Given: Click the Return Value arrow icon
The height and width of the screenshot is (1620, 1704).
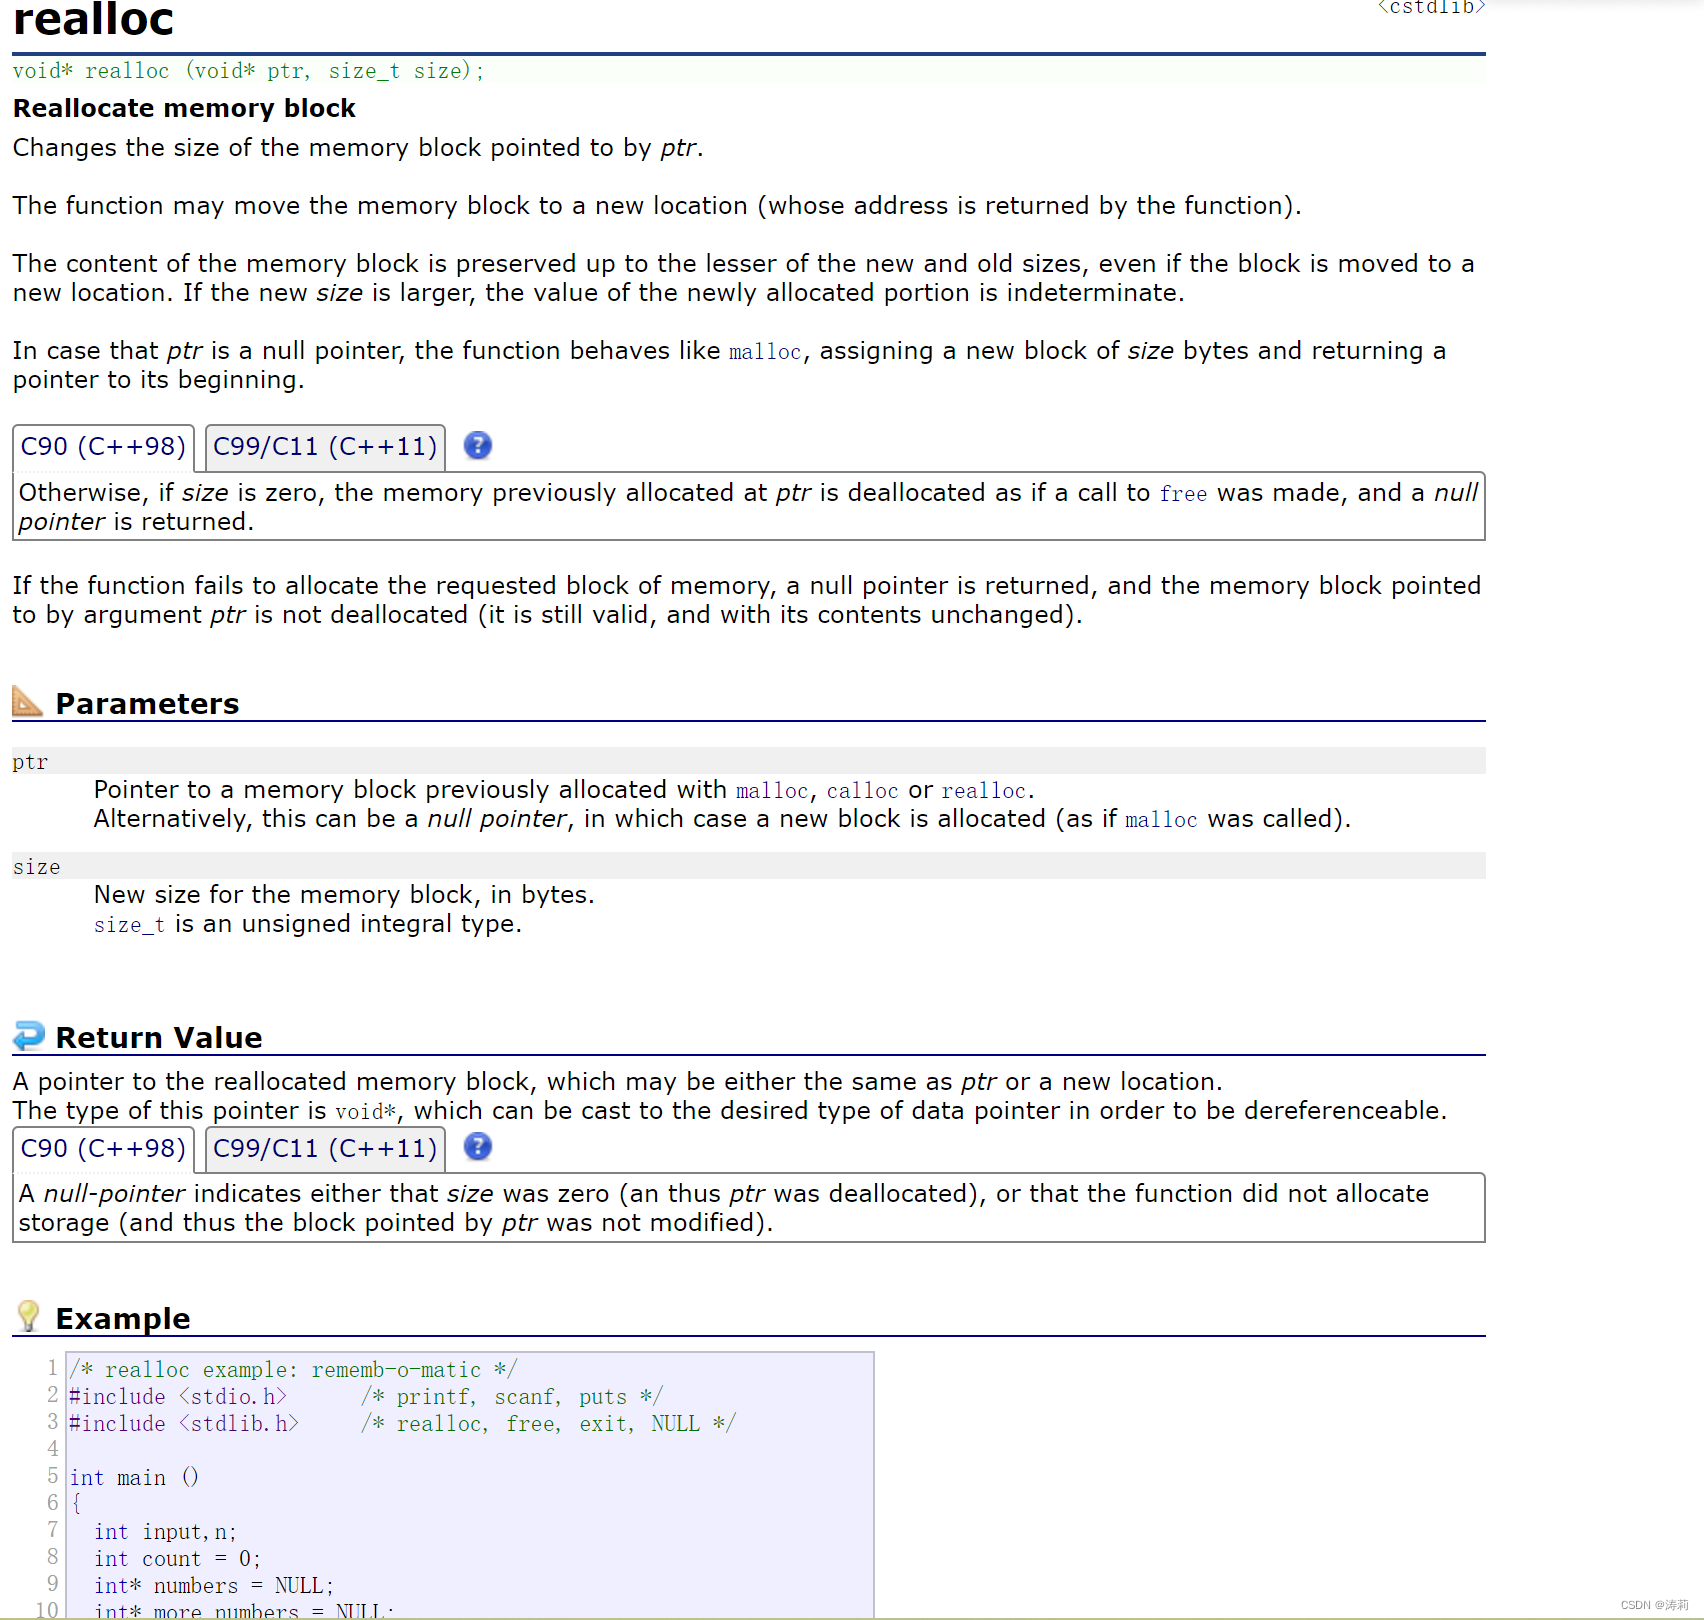Looking at the screenshot, I should 28,1035.
